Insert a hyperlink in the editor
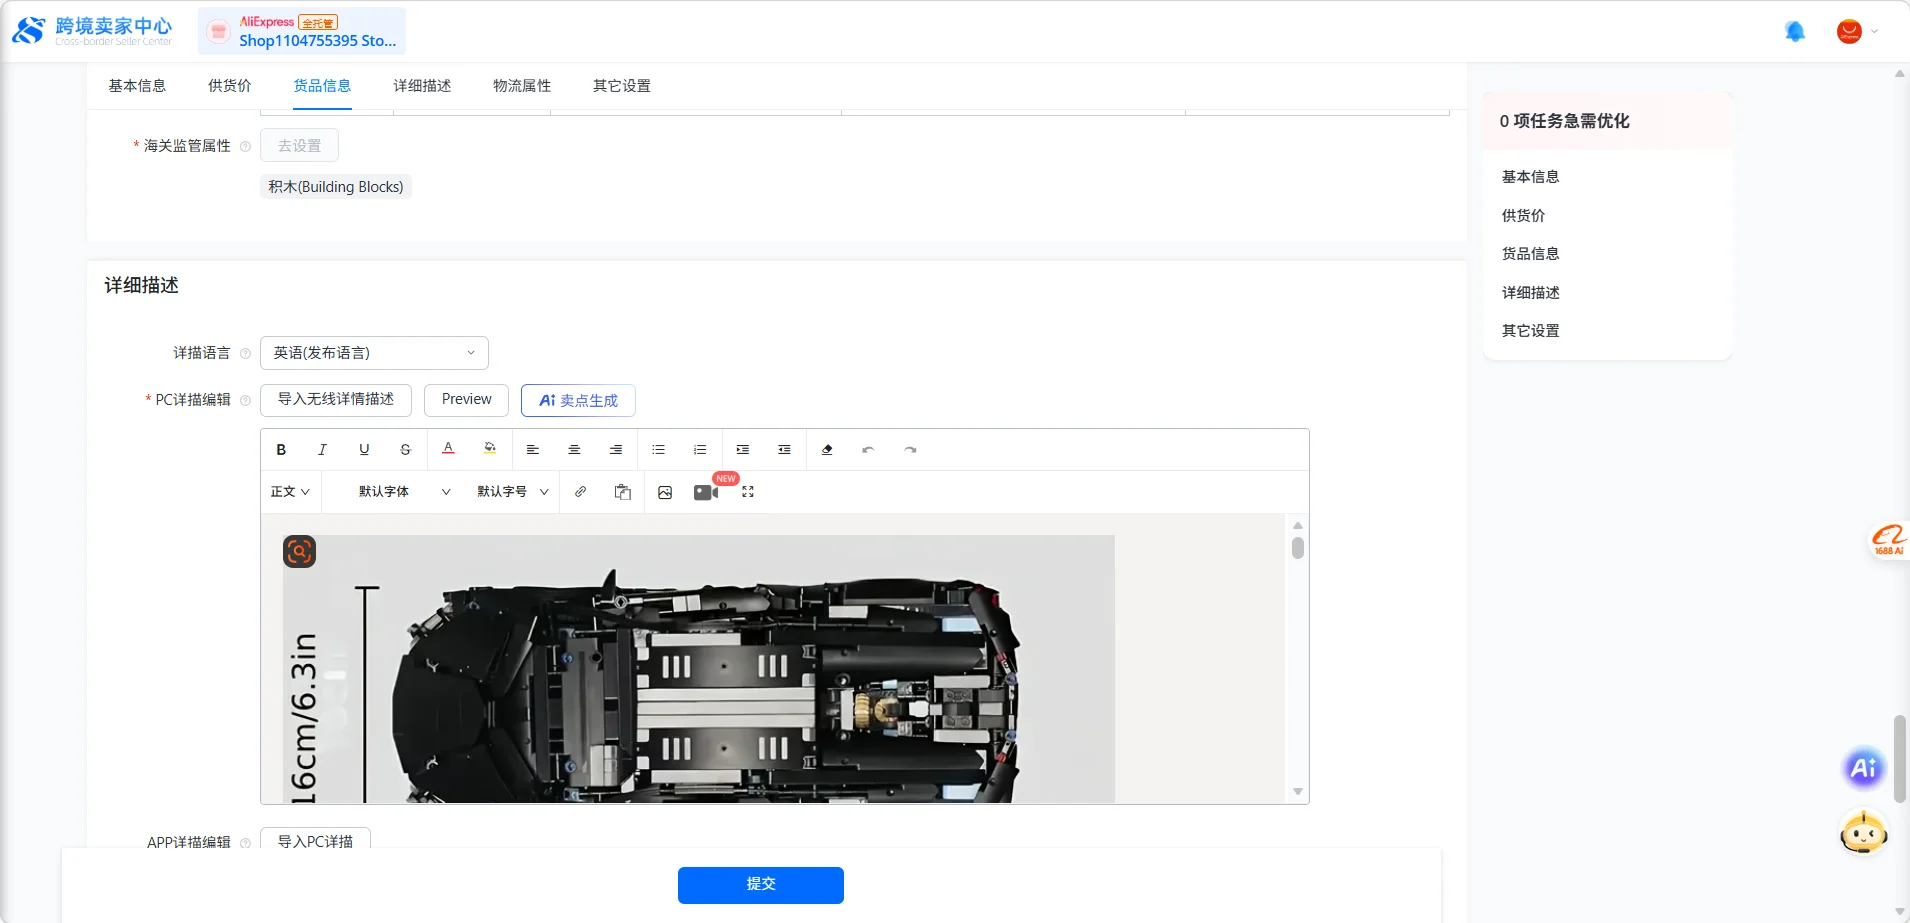This screenshot has height=923, width=1910. click(580, 492)
